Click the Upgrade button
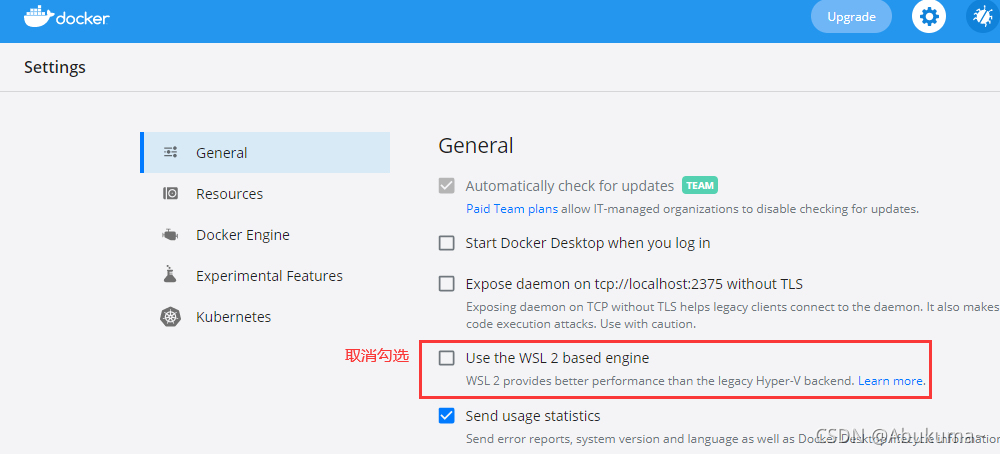 (851, 17)
